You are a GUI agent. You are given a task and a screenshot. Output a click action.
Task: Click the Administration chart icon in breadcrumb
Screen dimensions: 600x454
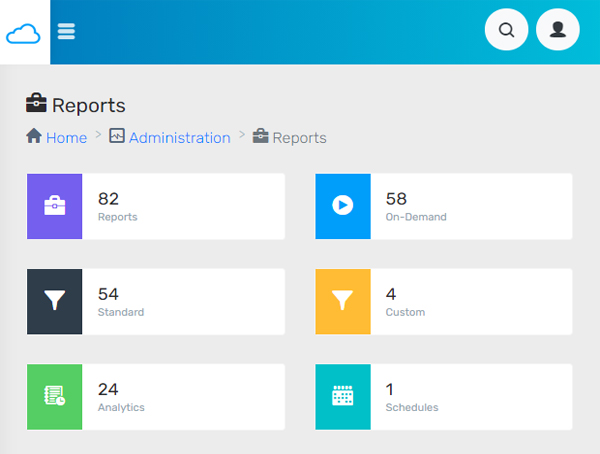[x=117, y=136]
